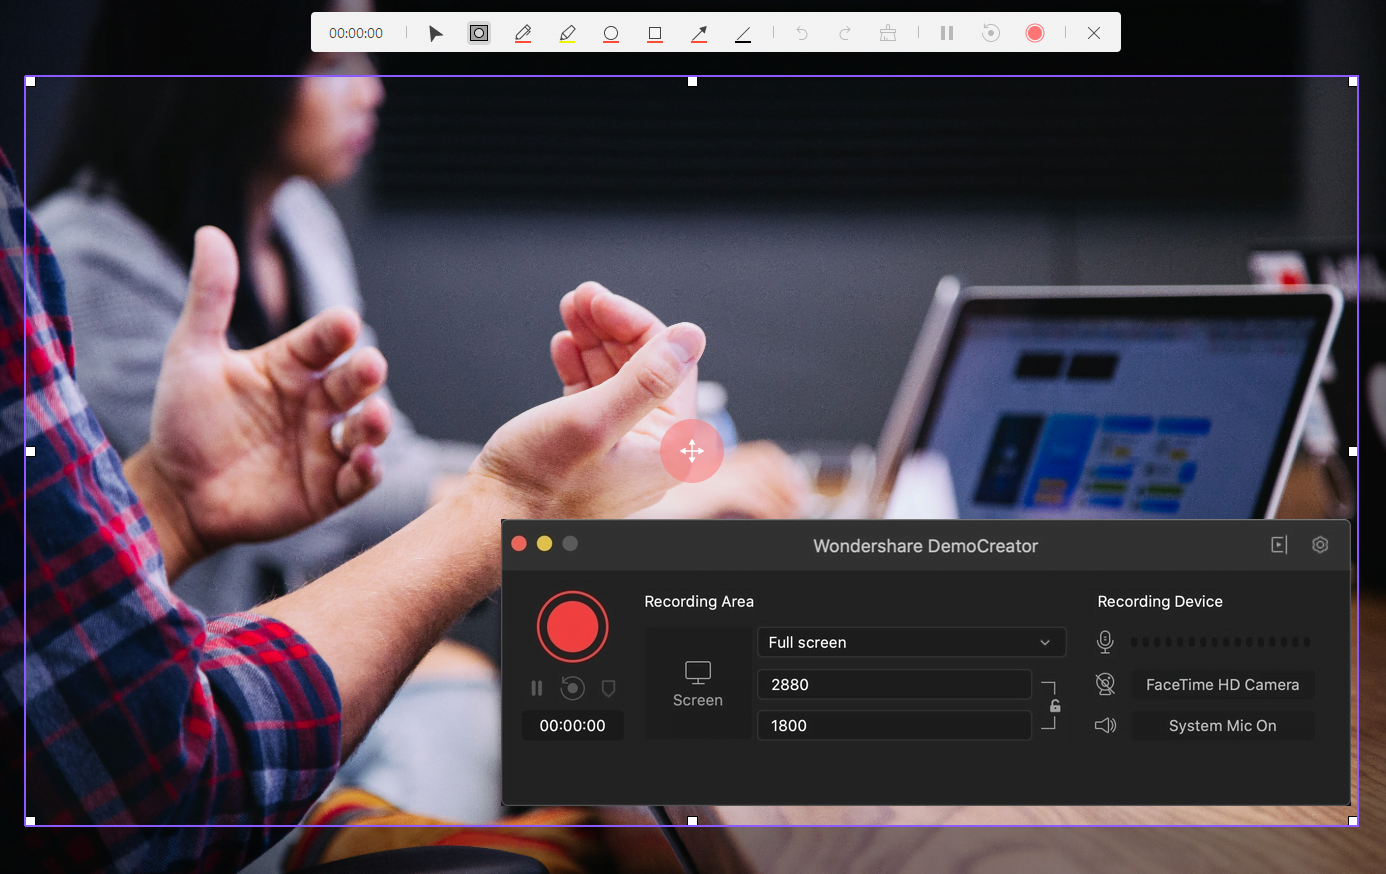The width and height of the screenshot is (1386, 874).
Task: Toggle the microphone icon in Recording Device
Action: click(1105, 642)
